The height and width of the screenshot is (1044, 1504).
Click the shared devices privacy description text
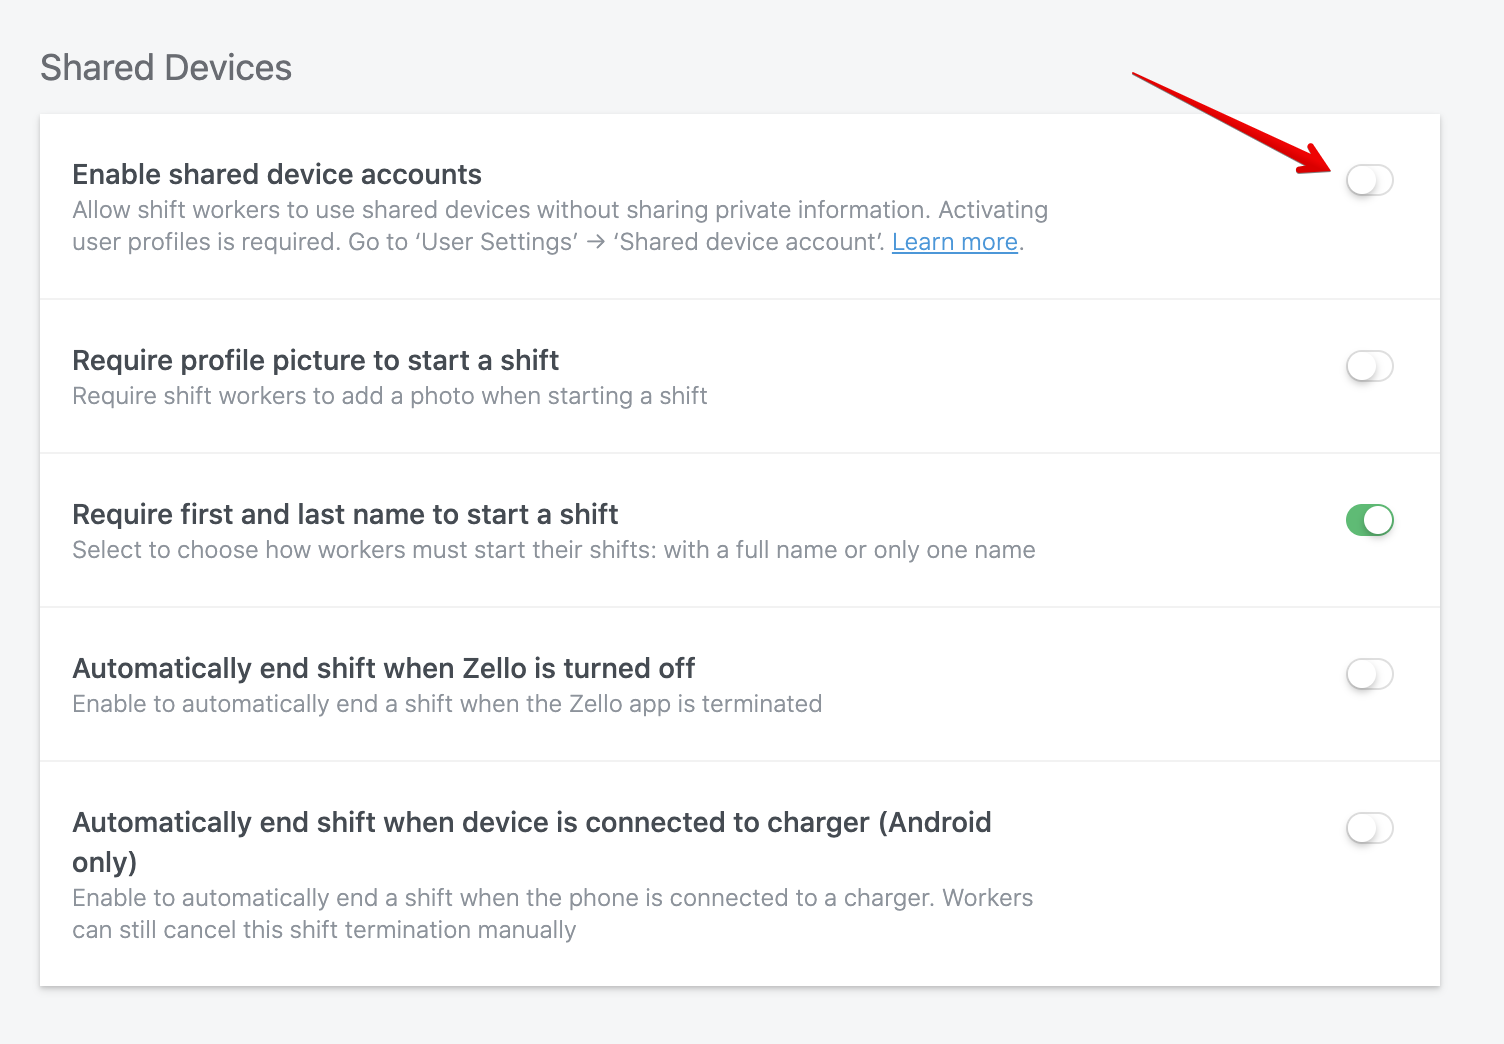pyautogui.click(x=560, y=210)
